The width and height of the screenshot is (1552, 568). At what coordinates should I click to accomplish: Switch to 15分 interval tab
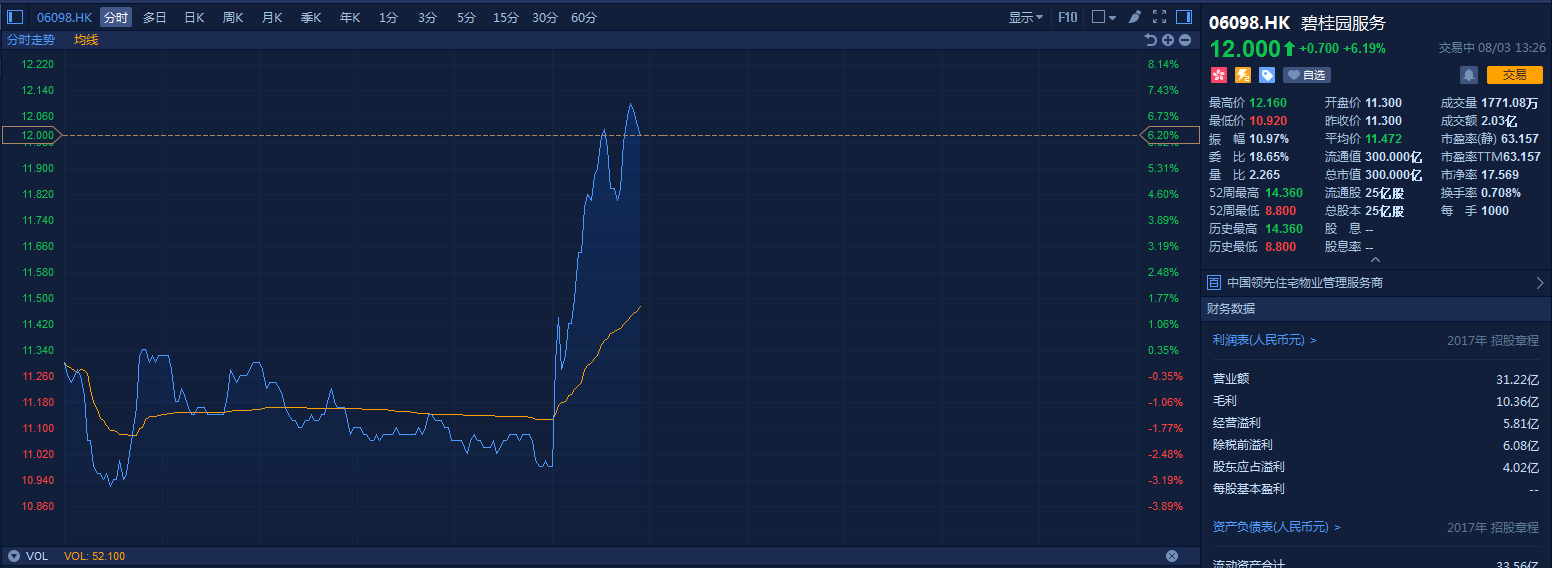click(506, 17)
